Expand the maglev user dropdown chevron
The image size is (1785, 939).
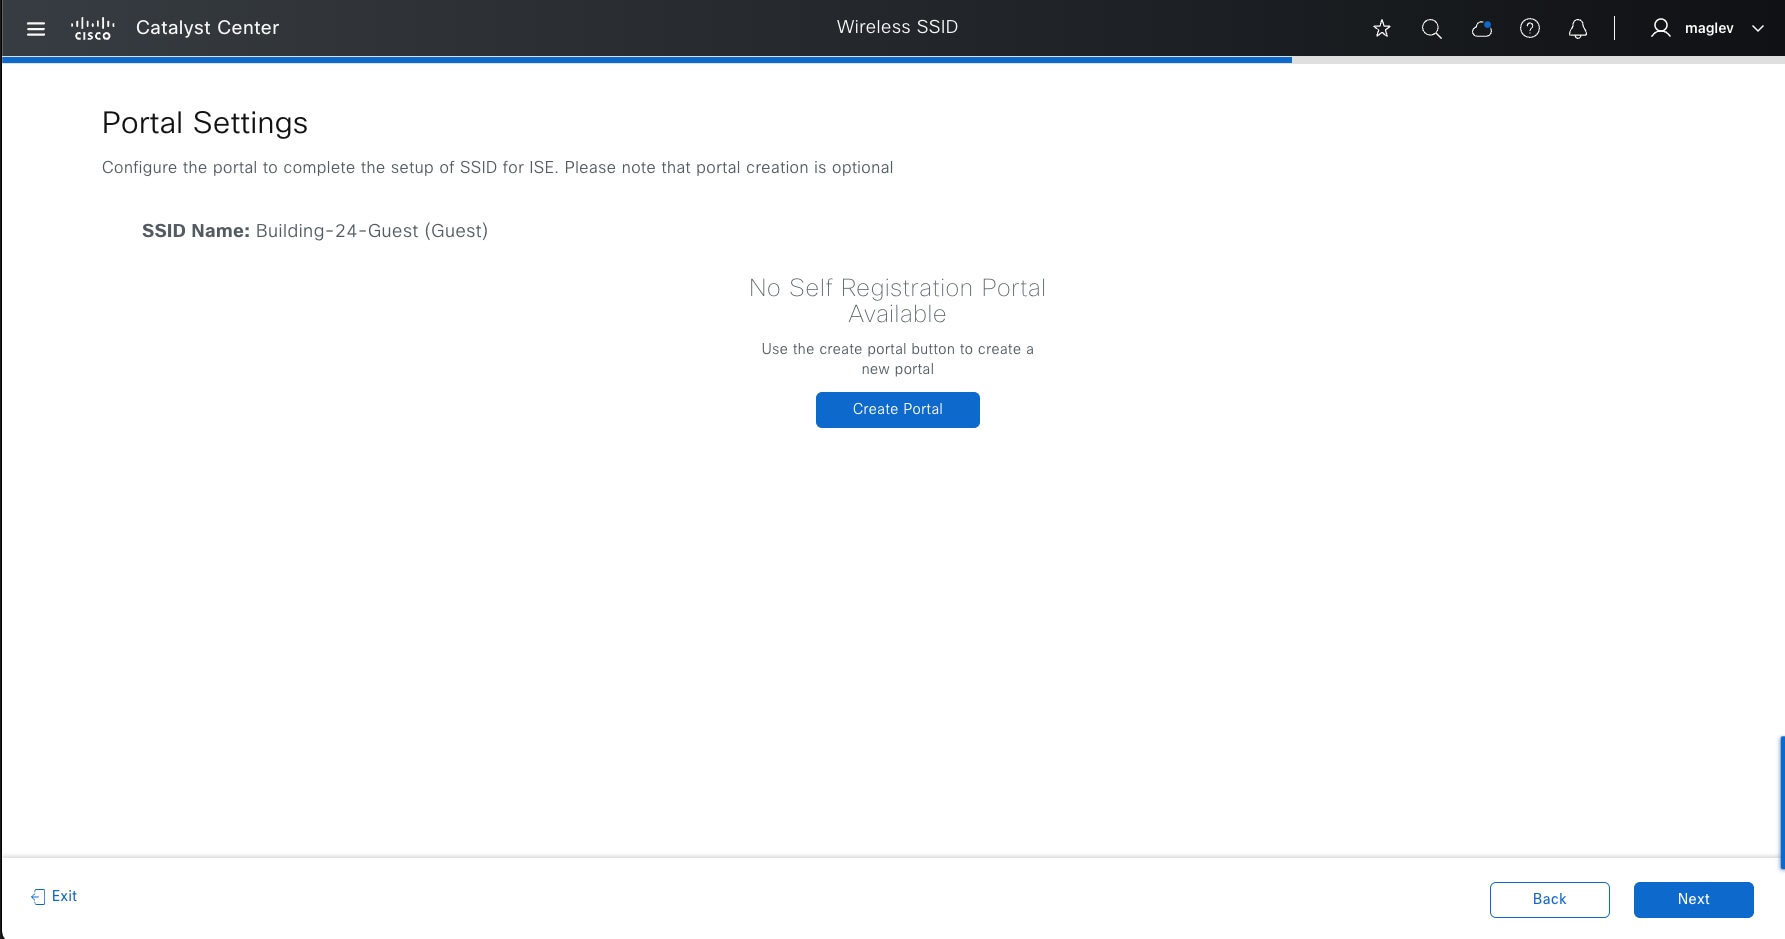pos(1758,29)
